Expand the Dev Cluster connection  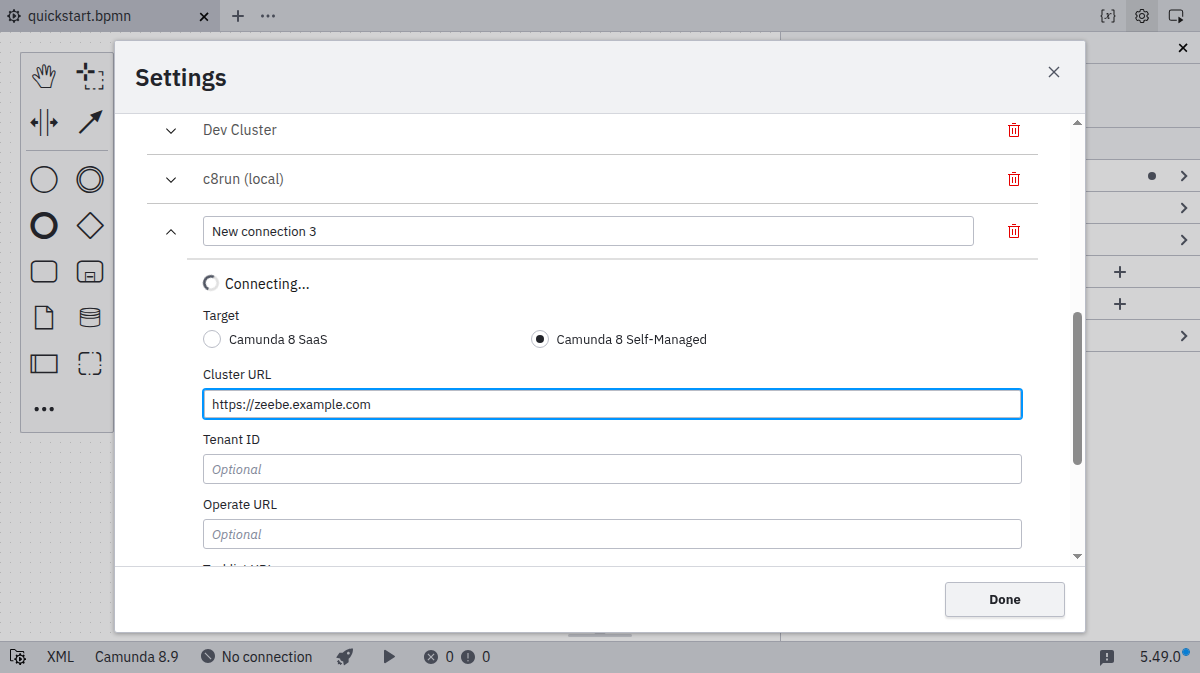pyautogui.click(x=171, y=130)
